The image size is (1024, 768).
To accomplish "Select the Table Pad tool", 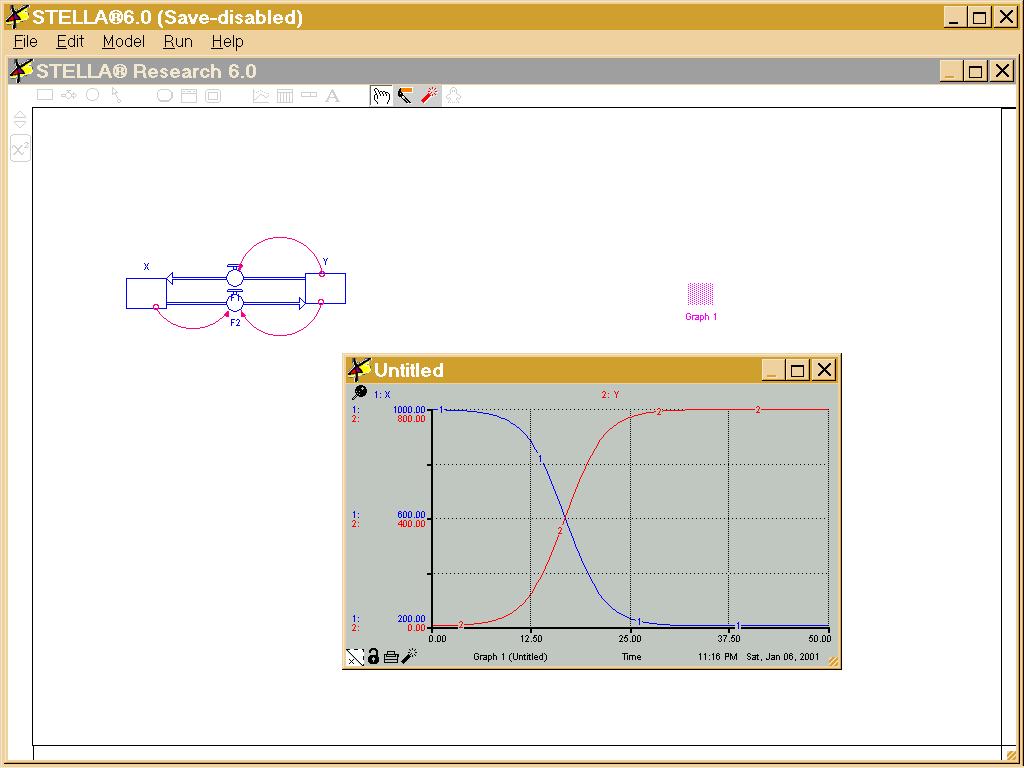I will coord(285,96).
